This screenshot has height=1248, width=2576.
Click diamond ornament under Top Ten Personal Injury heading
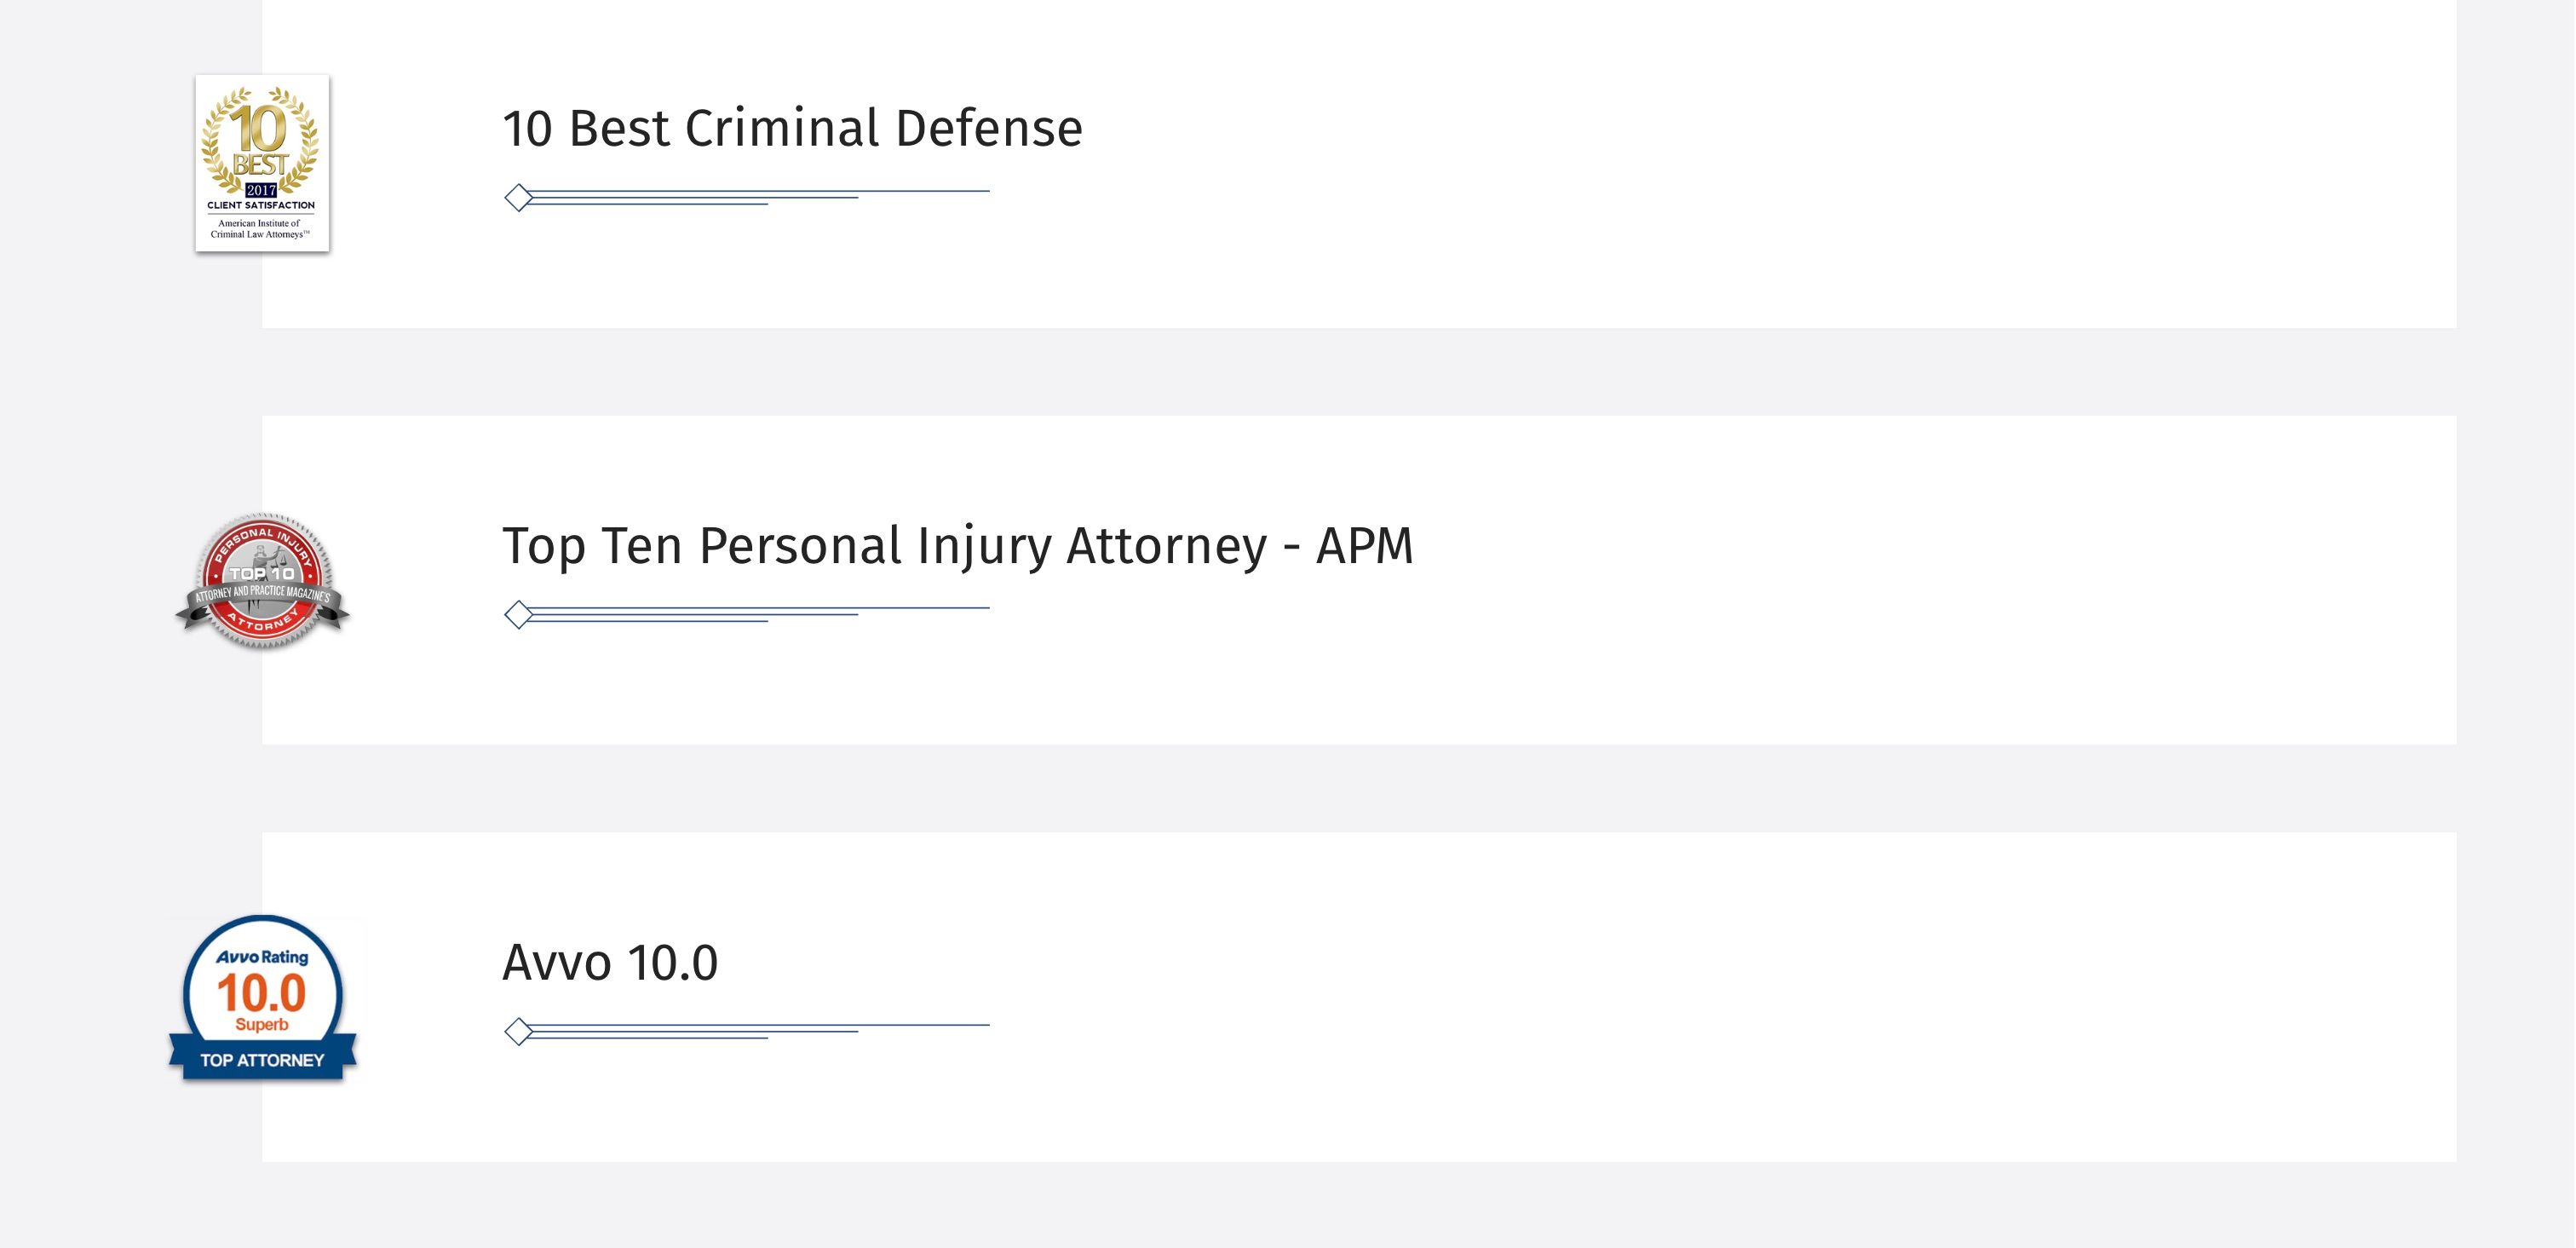tap(518, 615)
